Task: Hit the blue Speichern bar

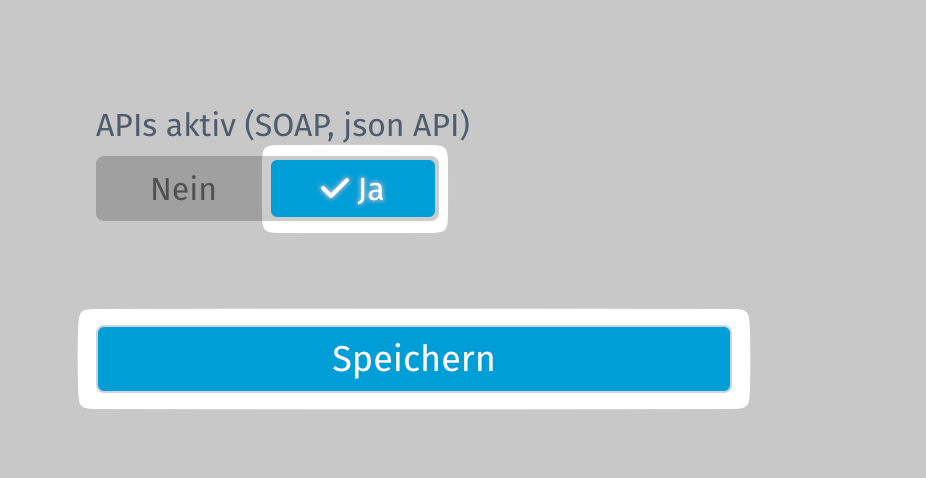Action: click(x=413, y=359)
